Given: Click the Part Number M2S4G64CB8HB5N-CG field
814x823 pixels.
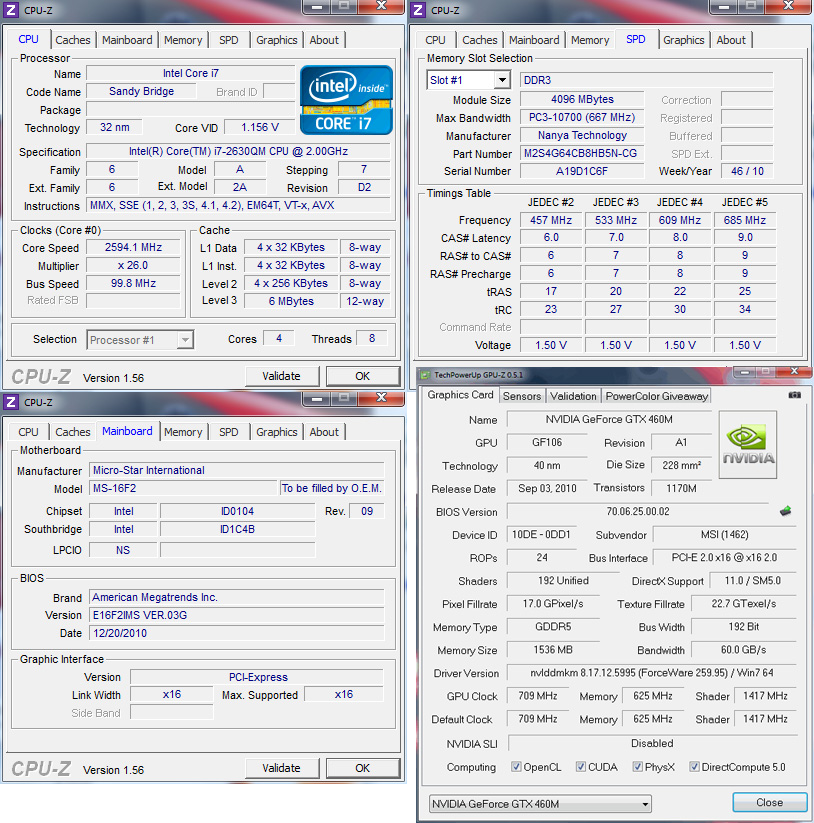Looking at the screenshot, I should (x=582, y=153).
